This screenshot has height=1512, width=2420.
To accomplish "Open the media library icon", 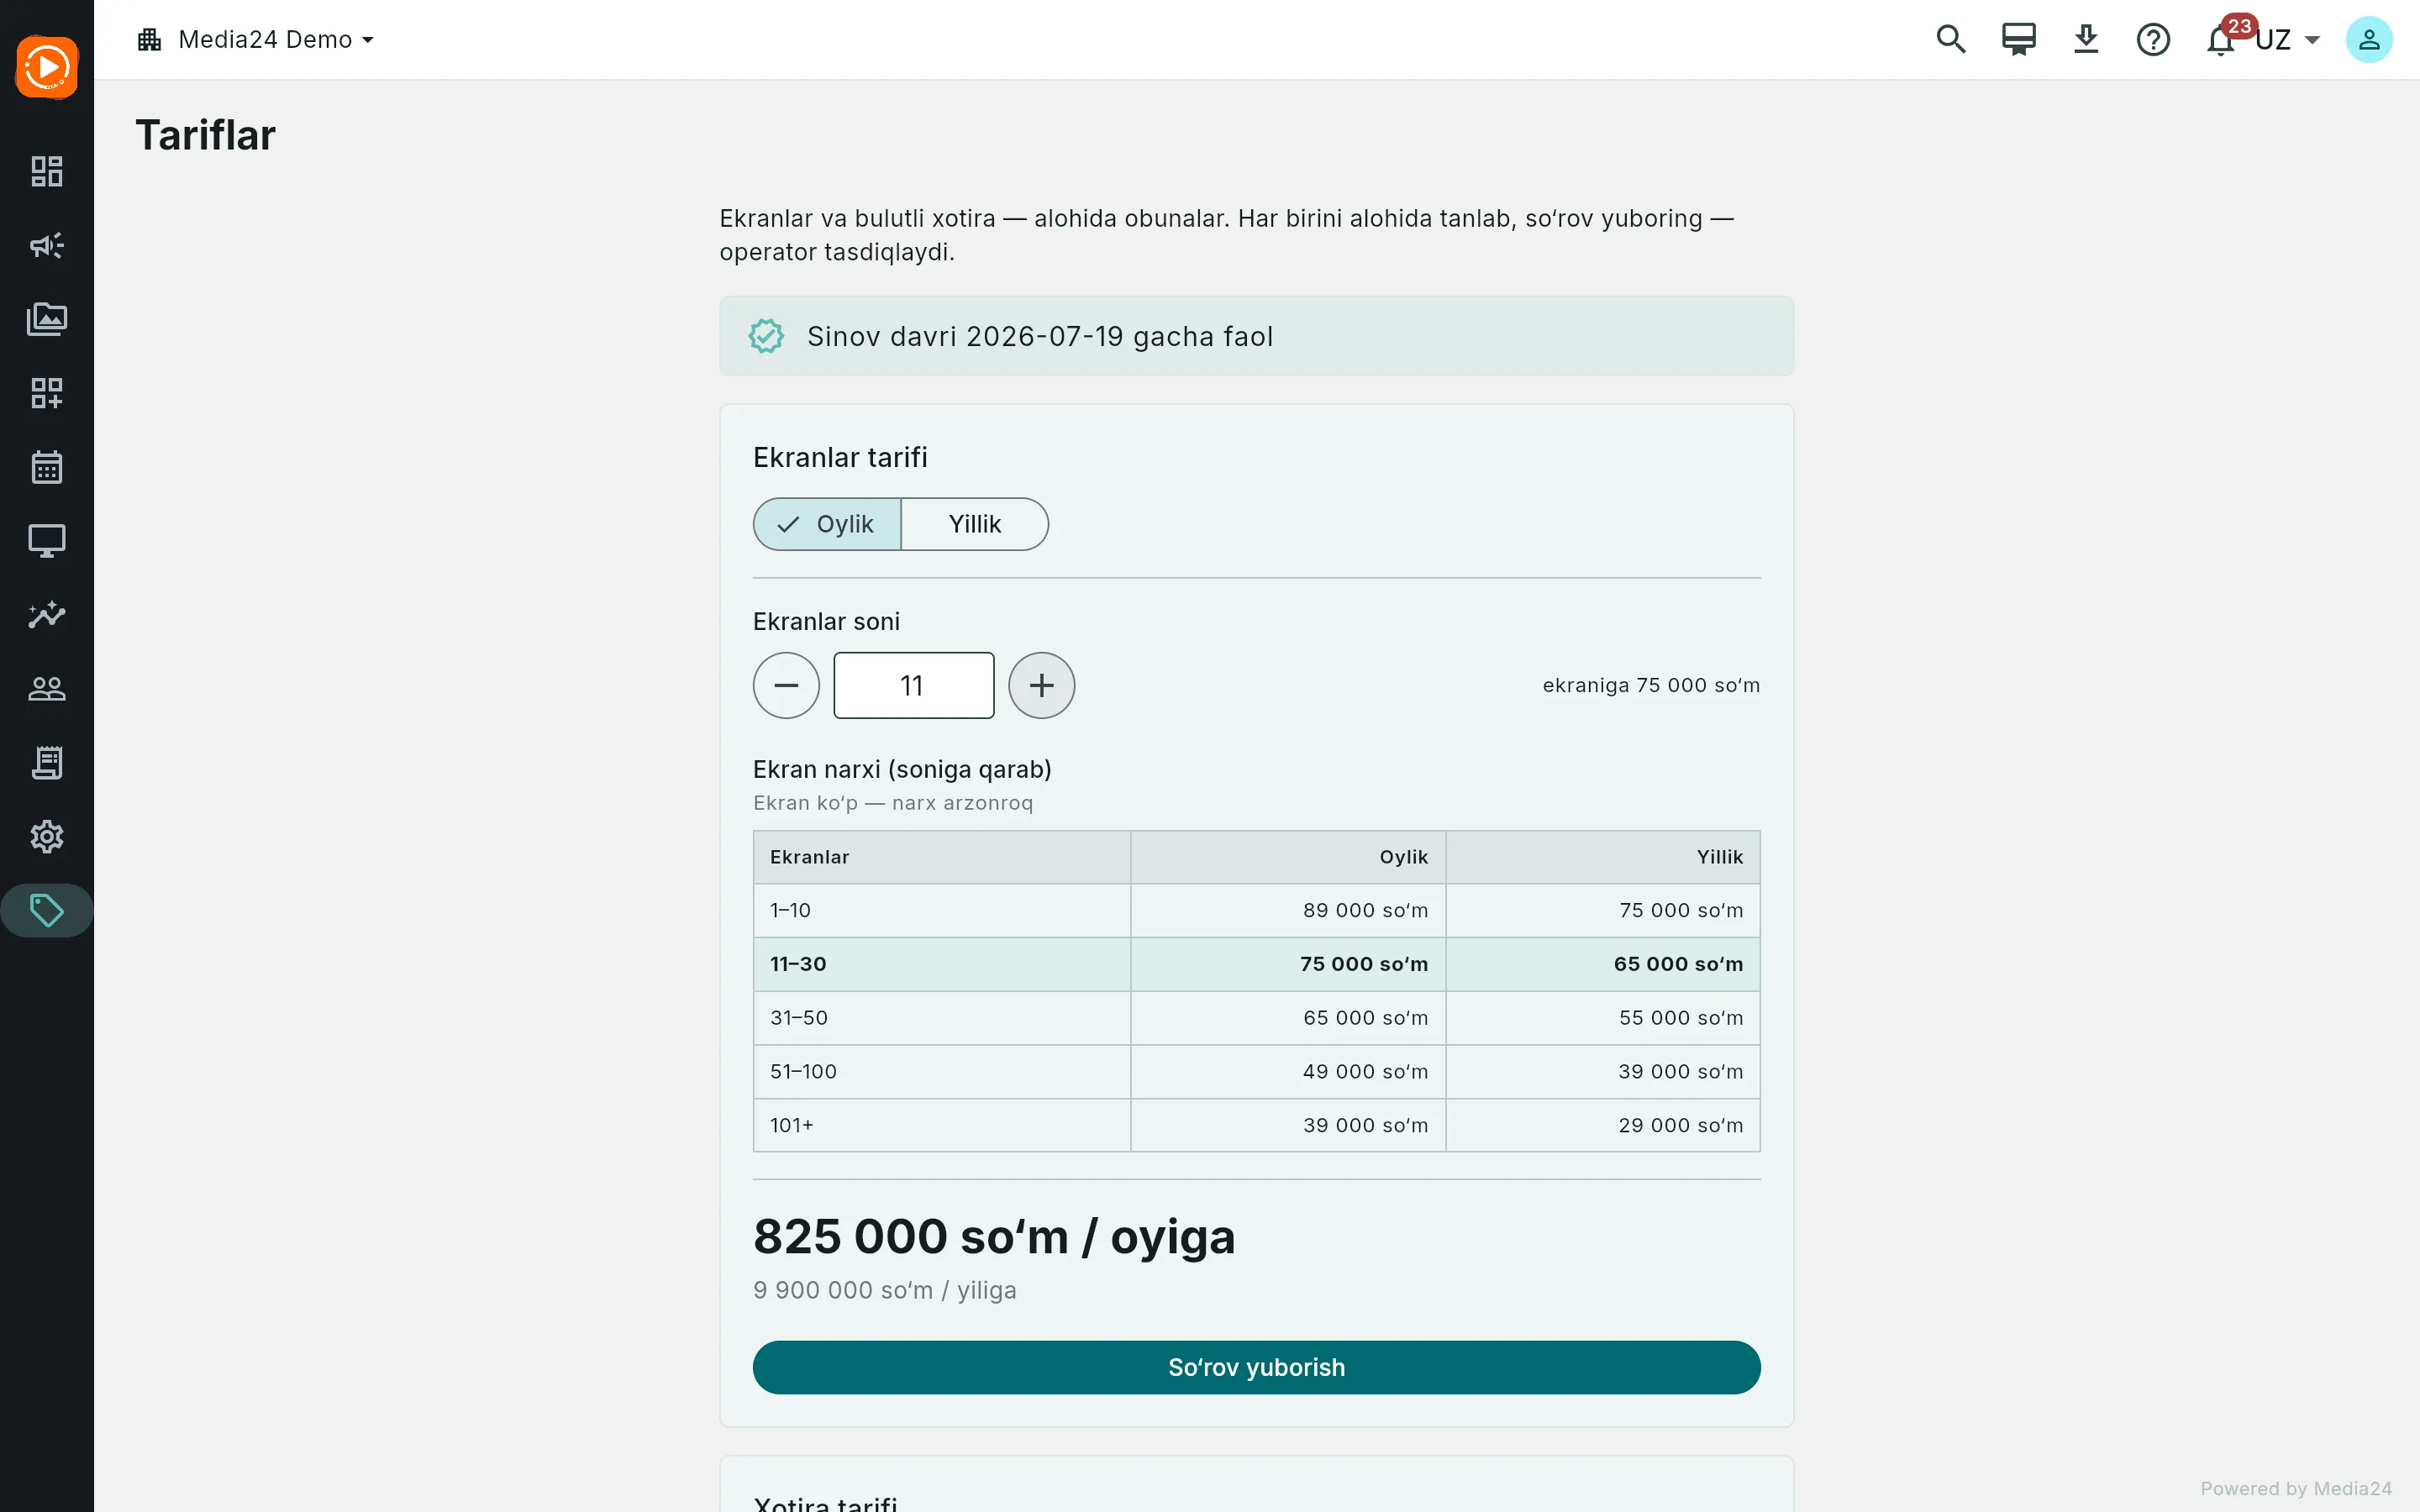I will point(47,319).
